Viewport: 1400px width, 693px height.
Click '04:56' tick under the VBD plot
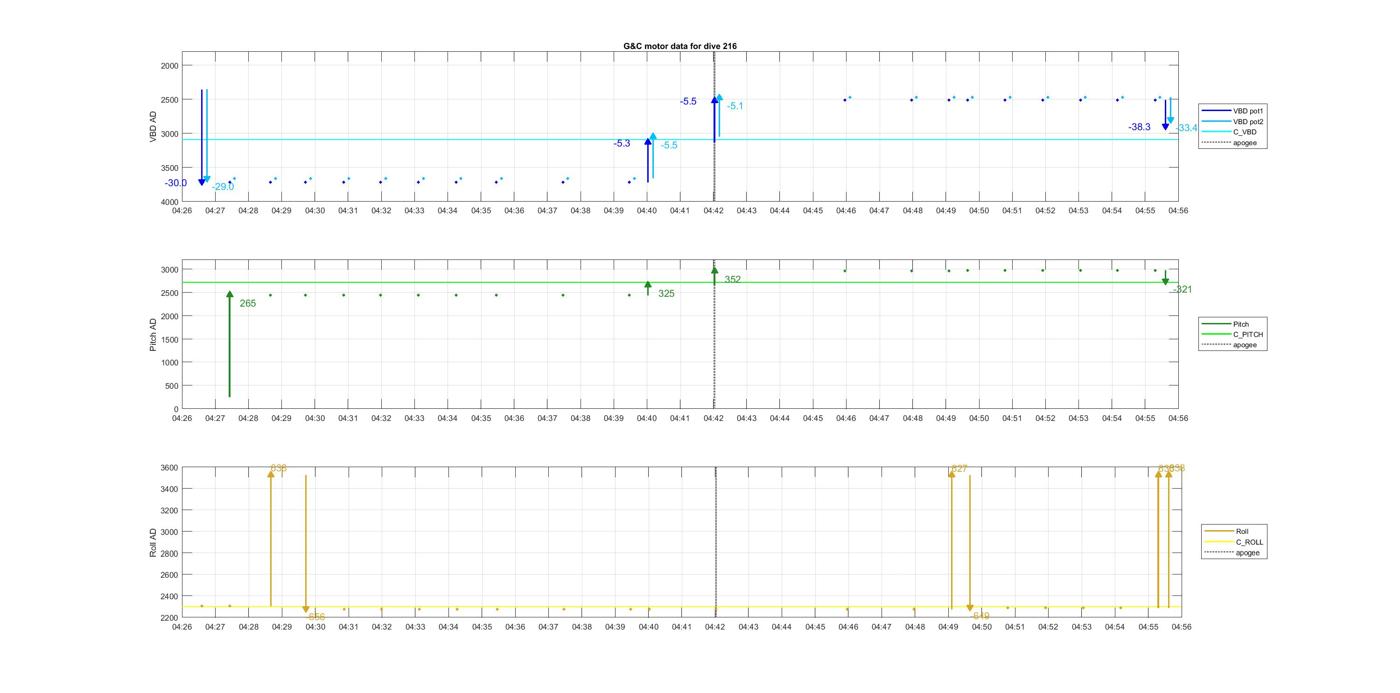[x=1178, y=211]
